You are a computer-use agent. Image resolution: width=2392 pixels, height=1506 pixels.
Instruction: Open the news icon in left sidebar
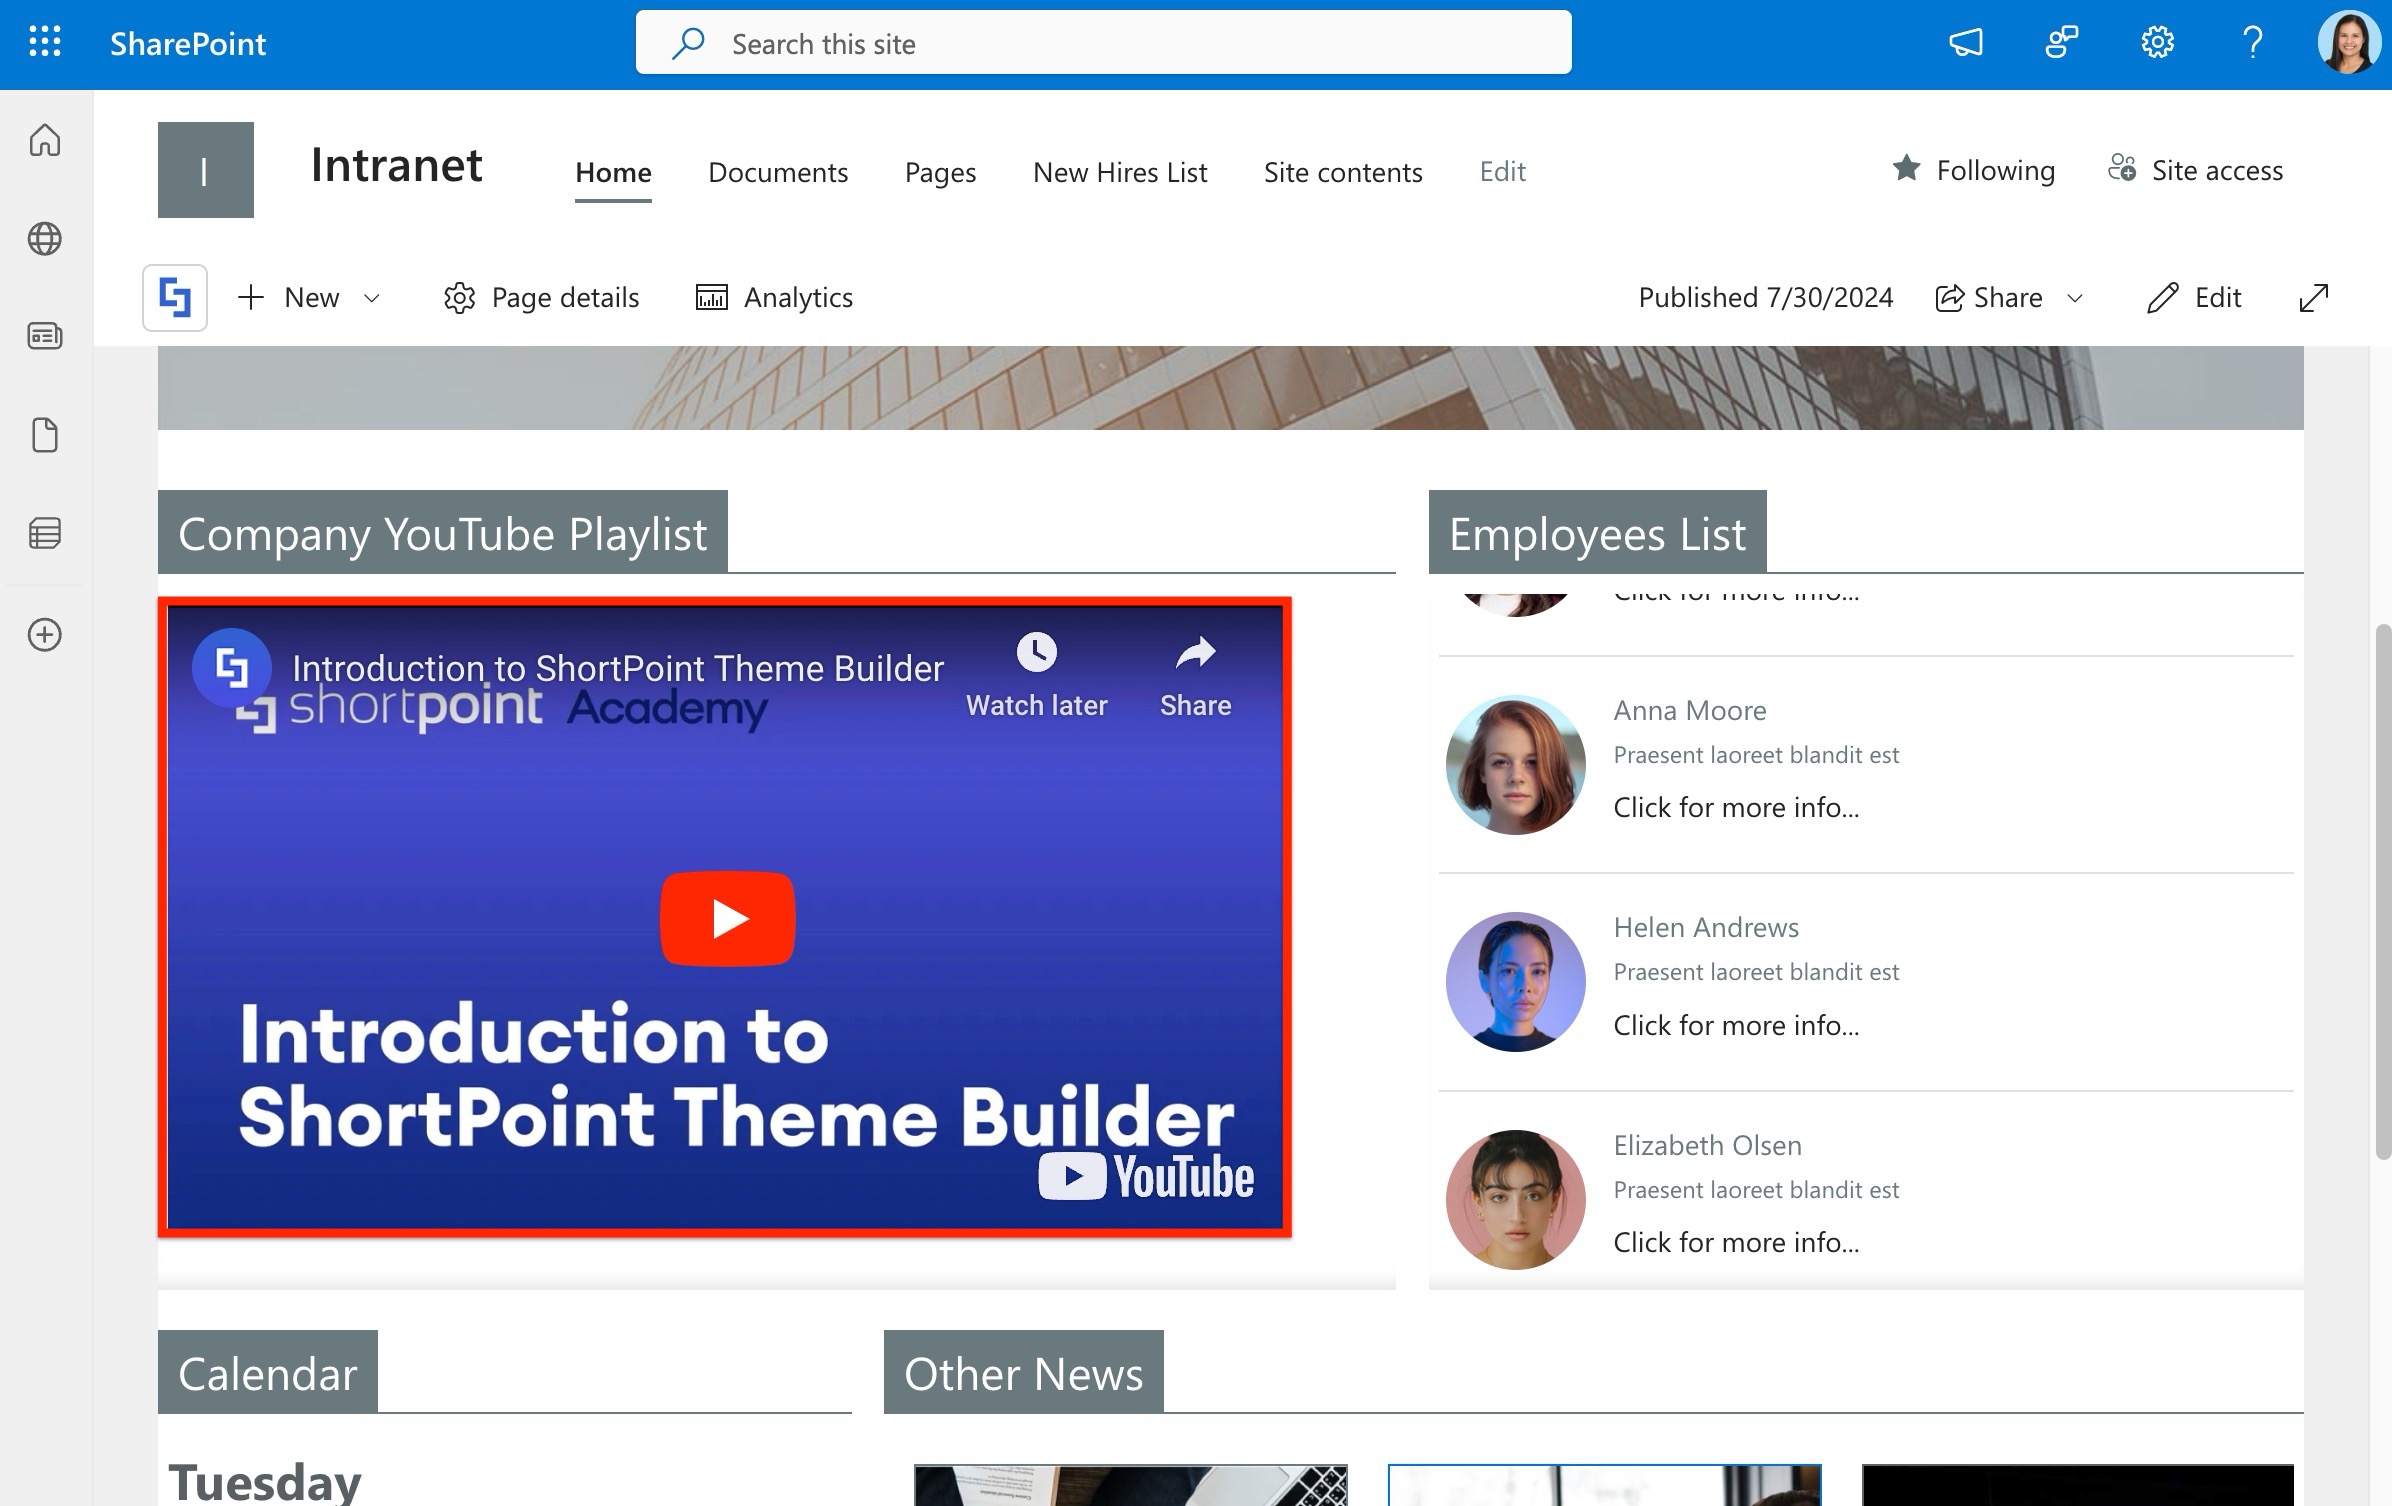point(45,336)
